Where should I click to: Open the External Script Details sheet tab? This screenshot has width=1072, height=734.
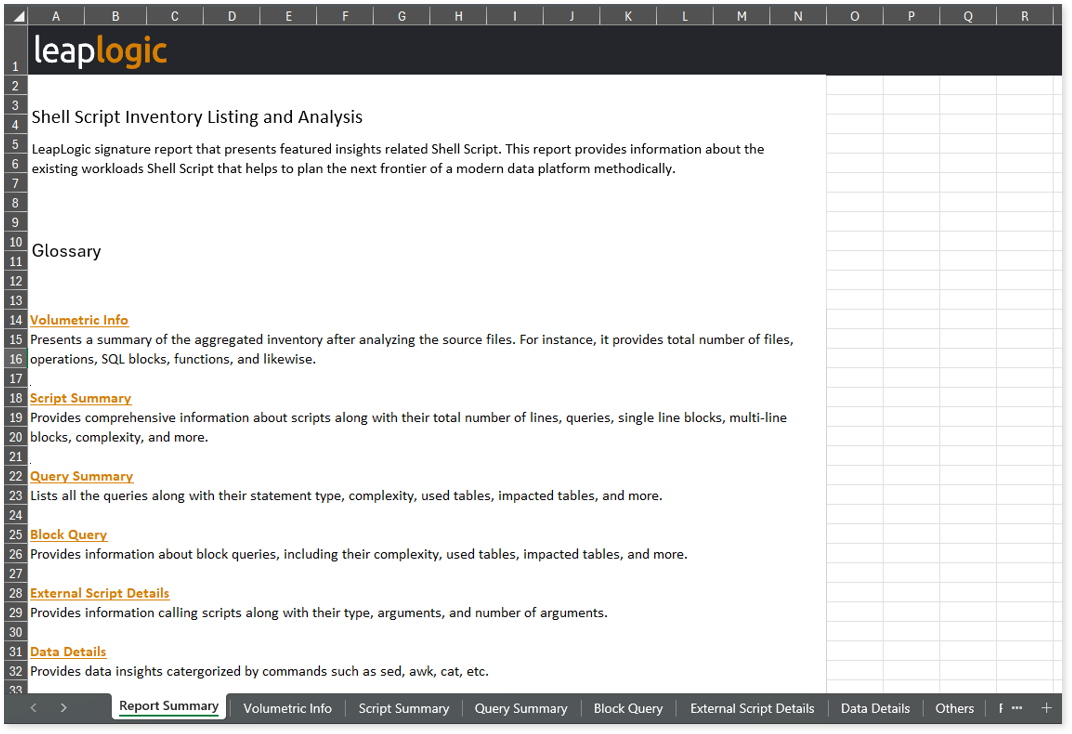pyautogui.click(x=752, y=708)
